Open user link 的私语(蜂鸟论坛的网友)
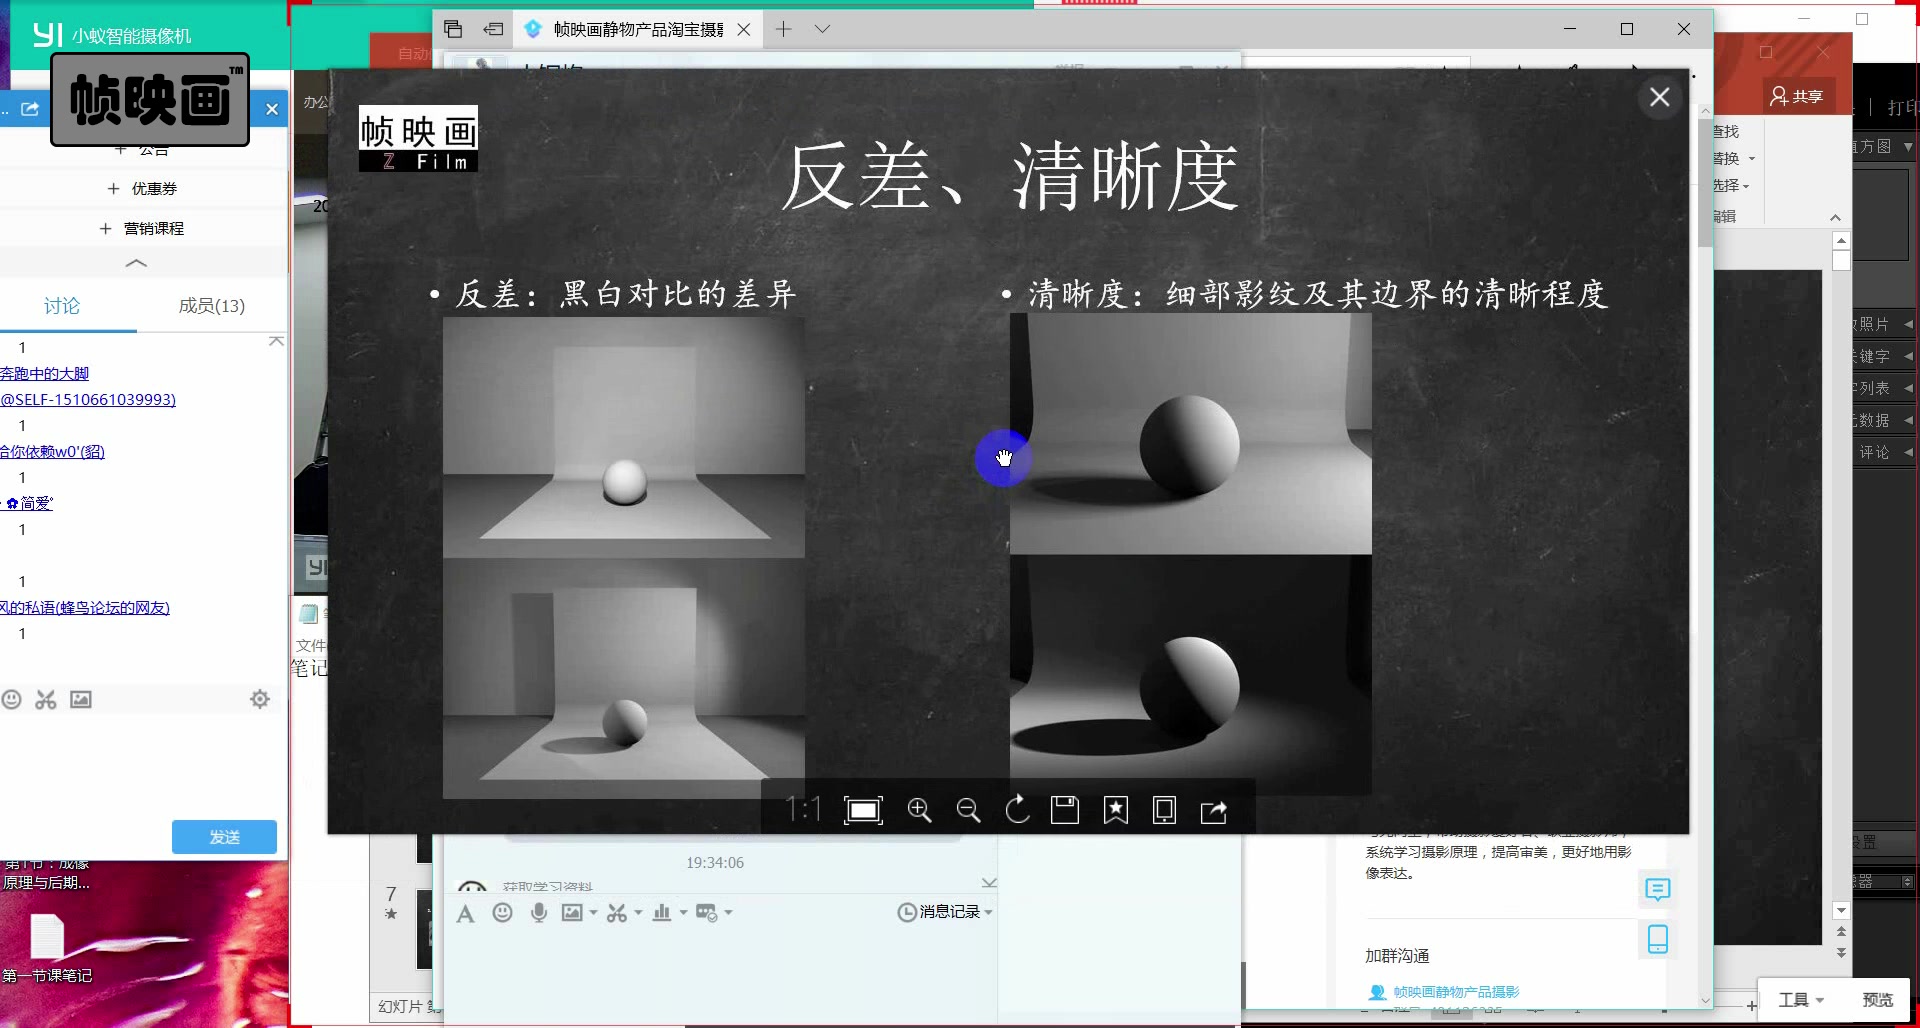 pos(85,607)
